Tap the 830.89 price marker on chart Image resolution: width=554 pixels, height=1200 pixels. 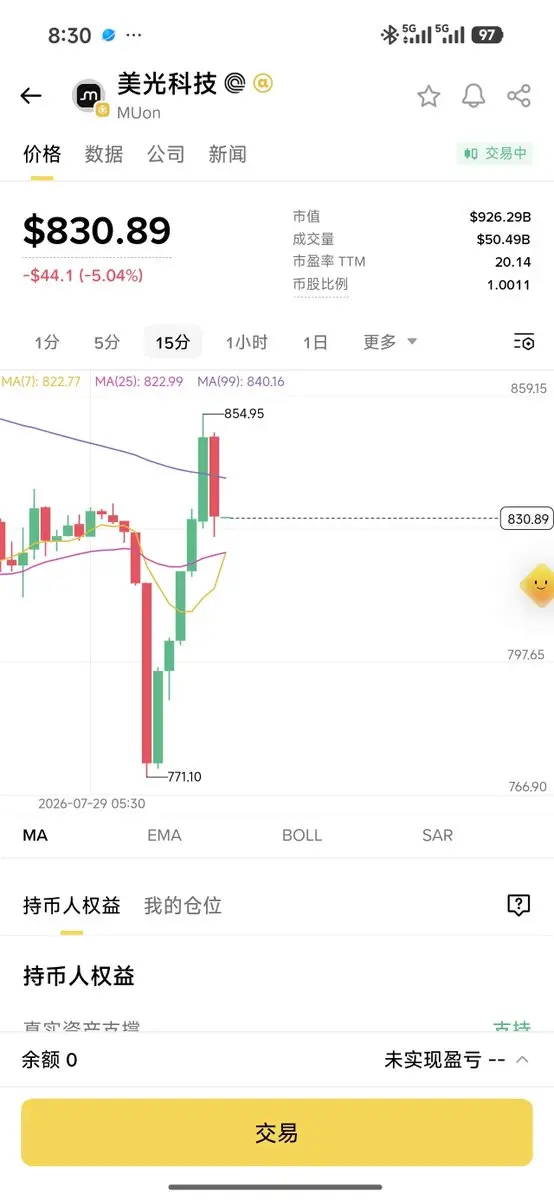526,518
